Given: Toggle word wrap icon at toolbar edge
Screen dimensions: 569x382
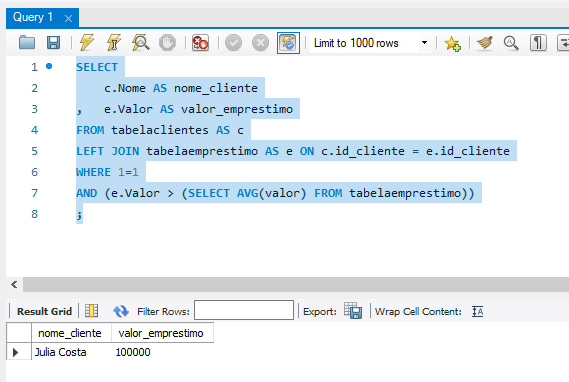Looking at the screenshot, I should click(563, 43).
